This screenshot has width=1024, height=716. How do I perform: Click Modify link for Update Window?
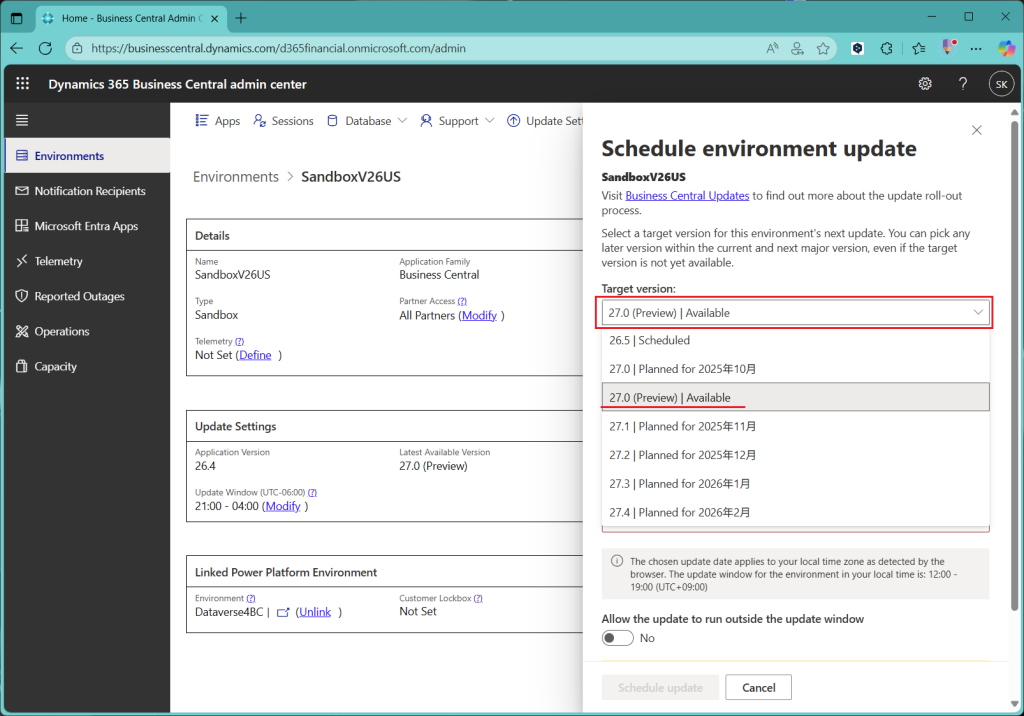[282, 506]
